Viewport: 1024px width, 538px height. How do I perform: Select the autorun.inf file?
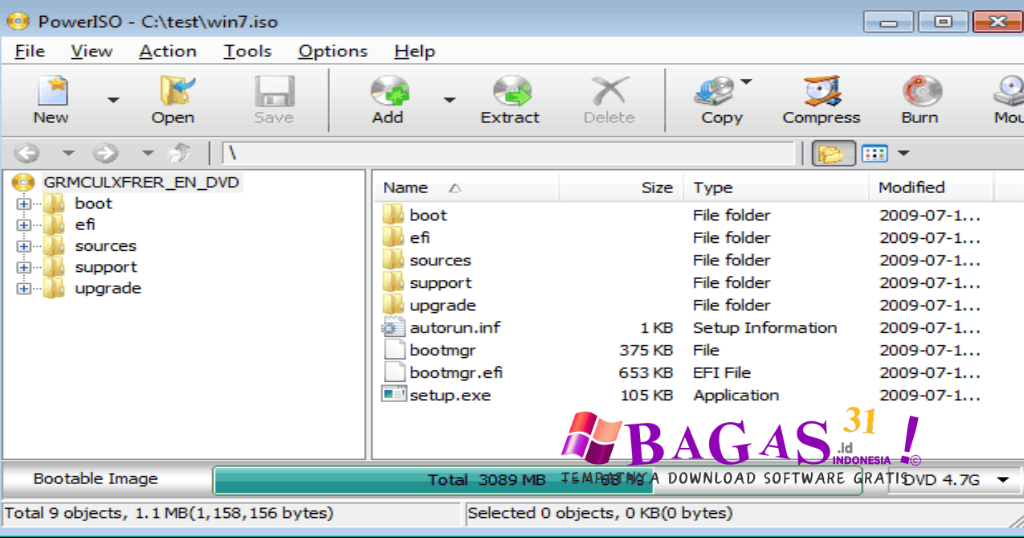point(455,328)
